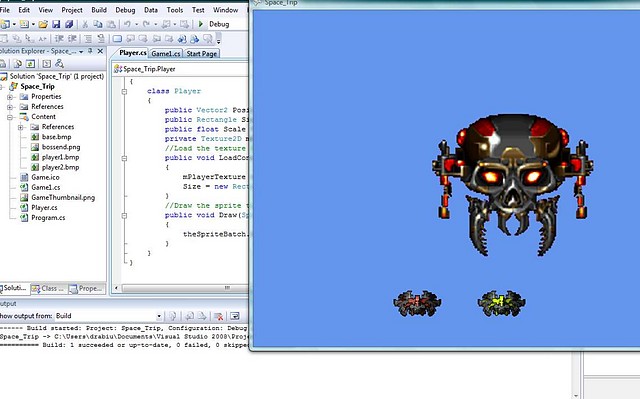Collapse the class Player code outline box
The image size is (640, 399).
pyautogui.click(x=124, y=91)
